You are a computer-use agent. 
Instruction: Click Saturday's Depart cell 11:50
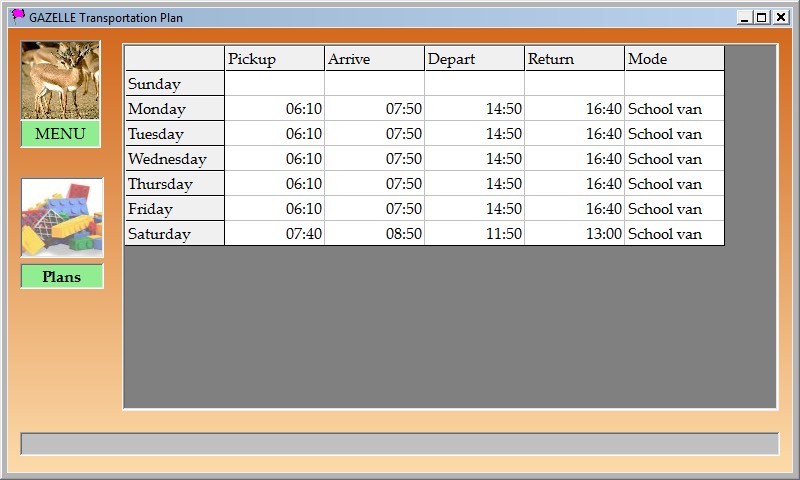pos(474,234)
